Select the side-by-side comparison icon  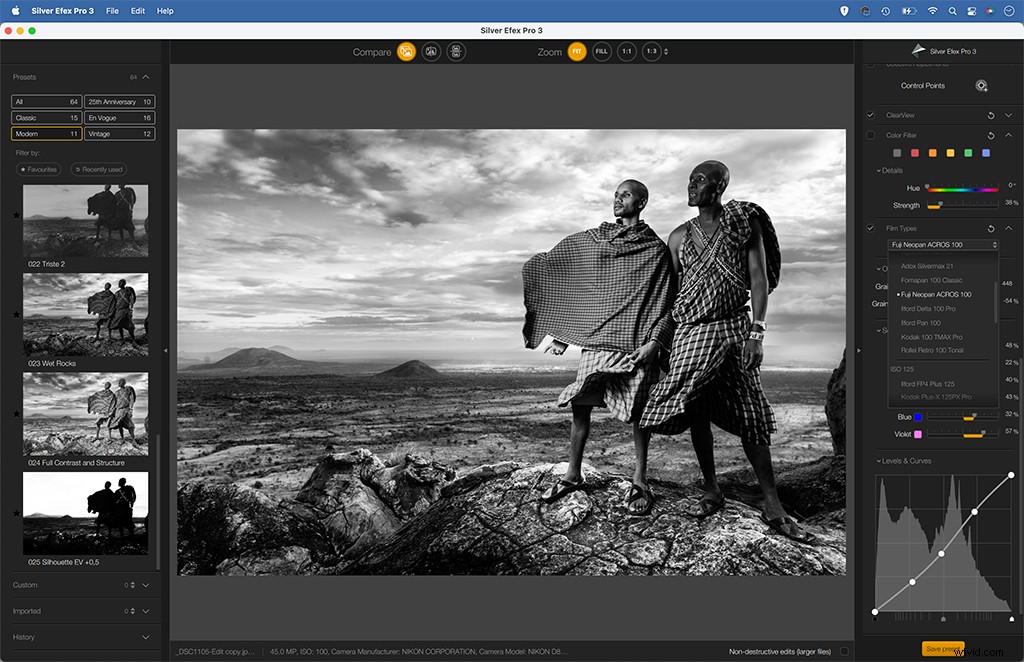(455, 51)
